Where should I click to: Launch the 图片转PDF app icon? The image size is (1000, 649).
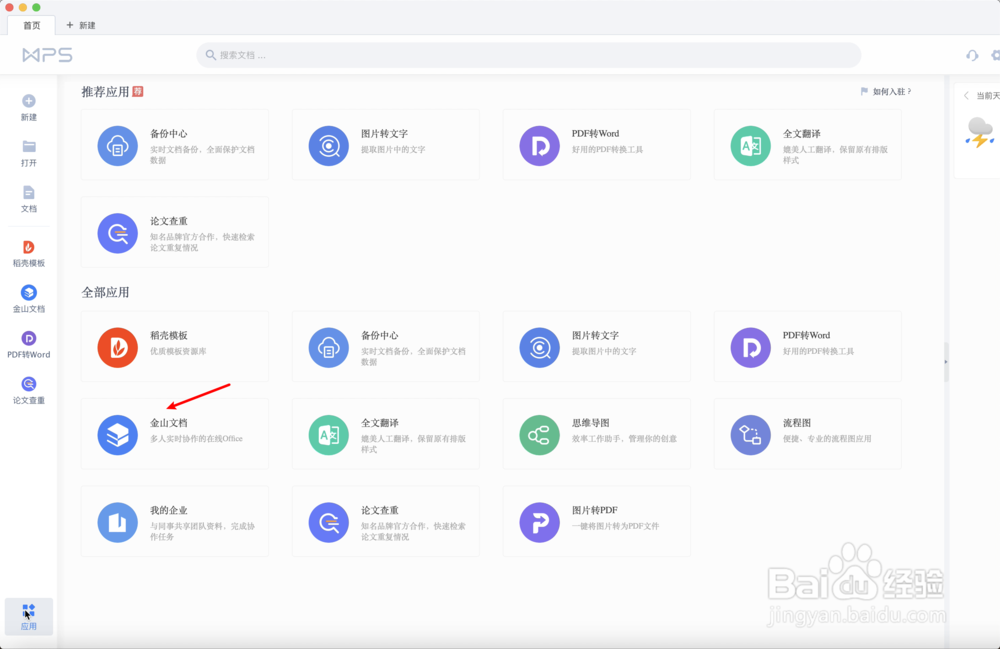pos(540,522)
